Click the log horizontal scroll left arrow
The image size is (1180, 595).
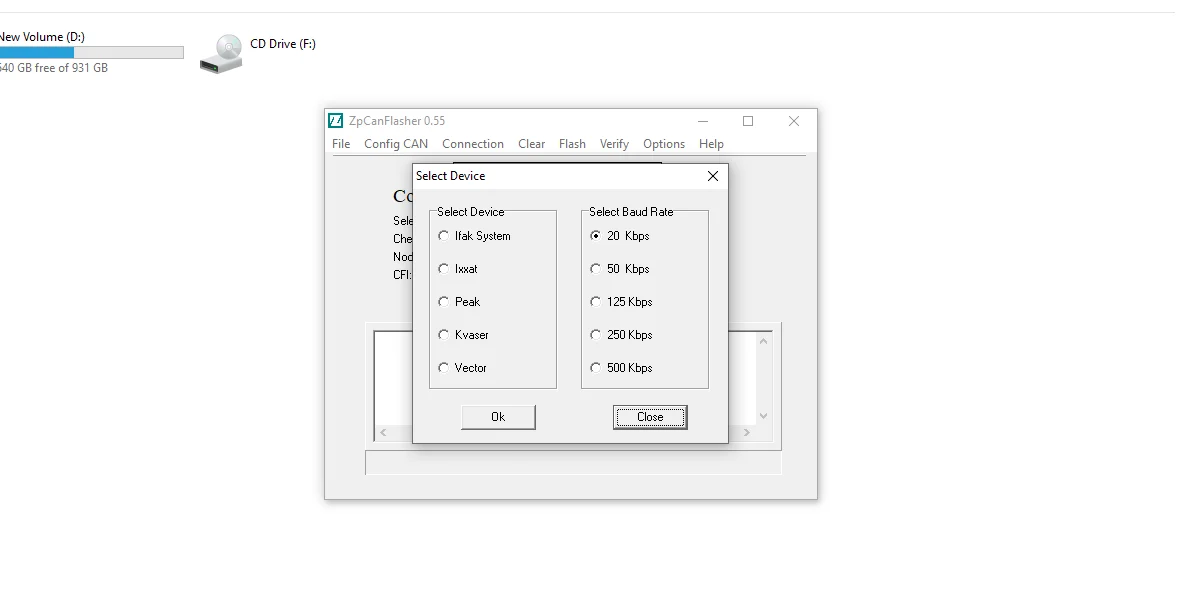pyautogui.click(x=383, y=433)
